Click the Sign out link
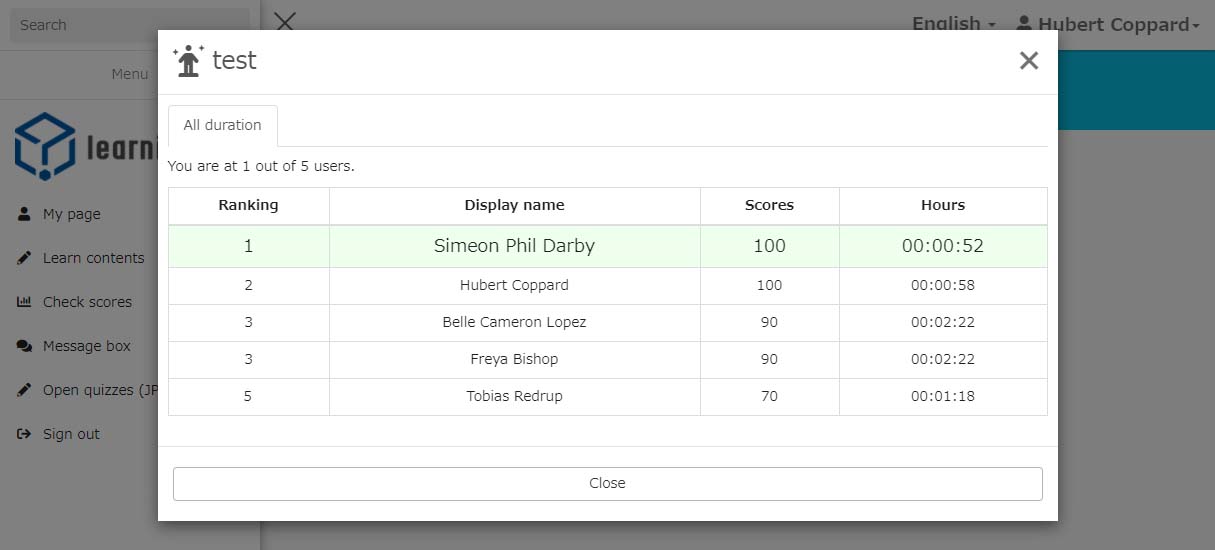Image resolution: width=1215 pixels, height=550 pixels. coord(71,434)
